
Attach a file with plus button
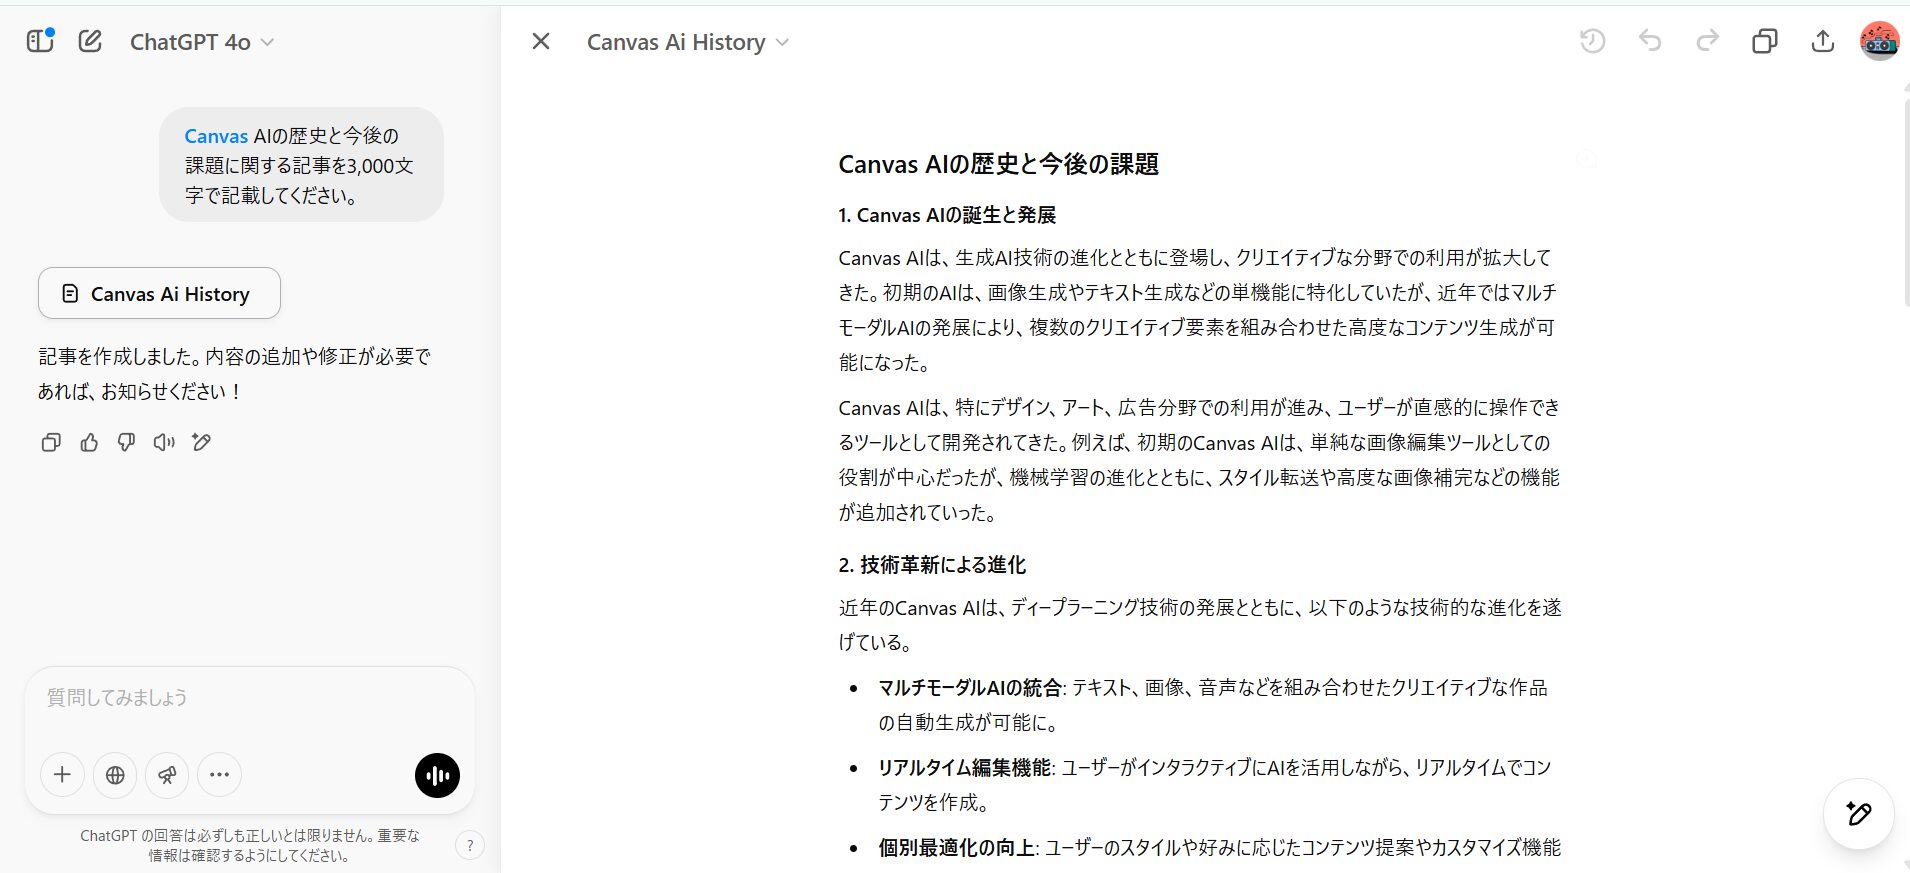coord(62,775)
